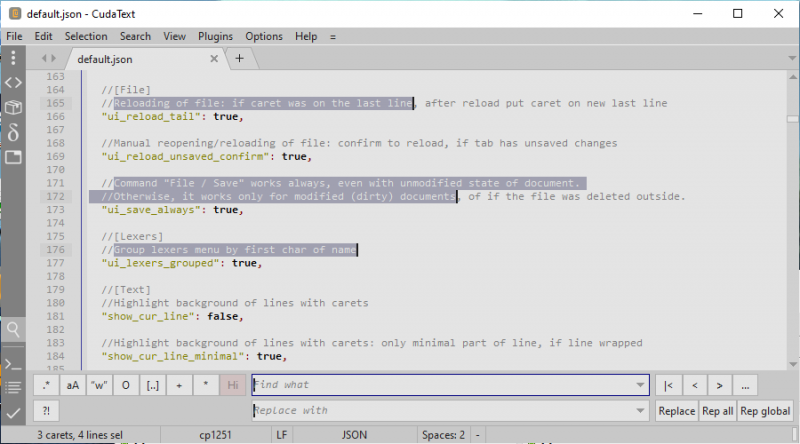Toggle in-selection [..] search option
The height and width of the screenshot is (444, 800).
153,385
